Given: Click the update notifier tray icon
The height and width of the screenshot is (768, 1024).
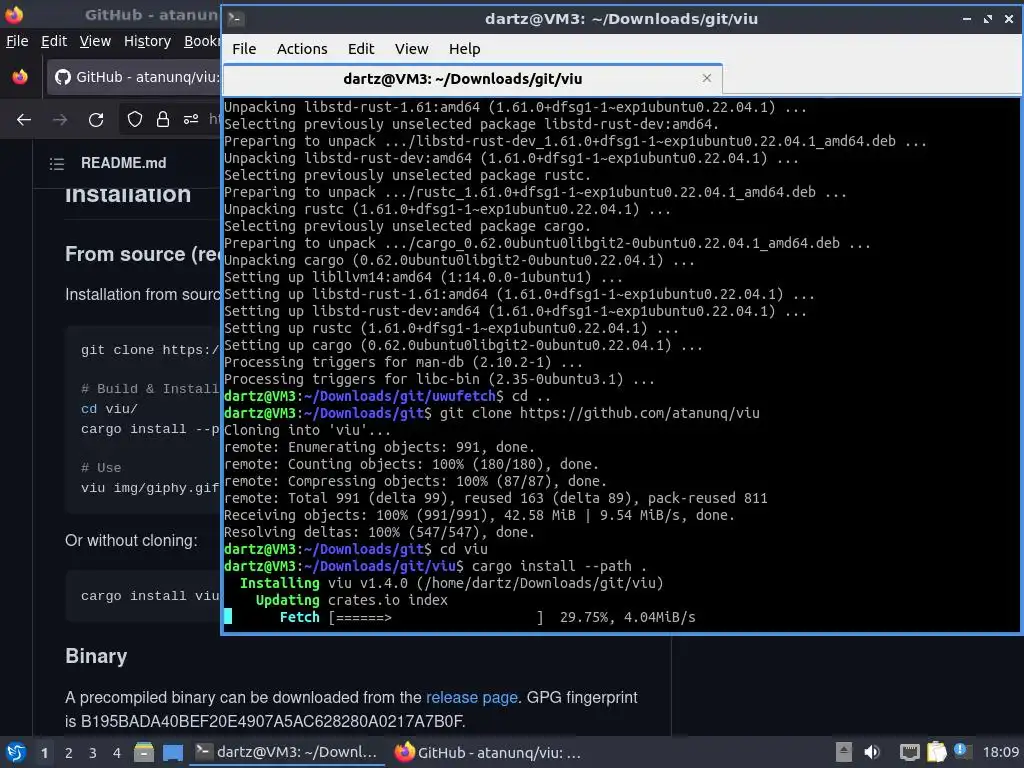Looking at the screenshot, I should [x=963, y=751].
